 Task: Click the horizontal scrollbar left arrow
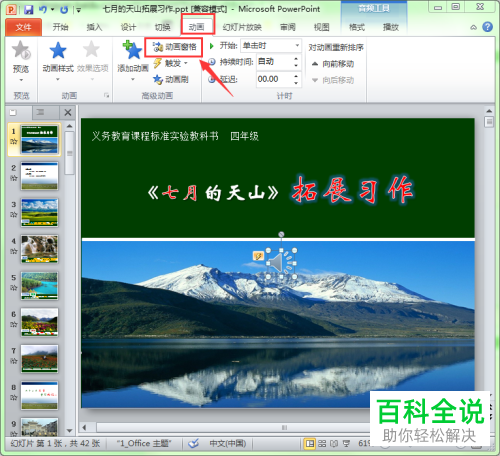[x=84, y=427]
